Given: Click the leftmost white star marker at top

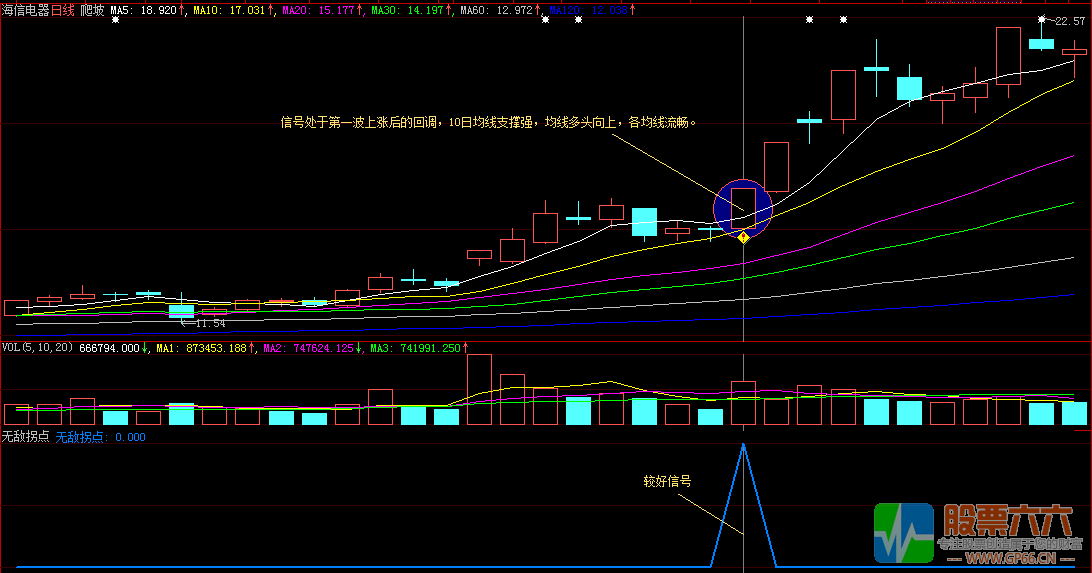Looking at the screenshot, I should tap(115, 20).
